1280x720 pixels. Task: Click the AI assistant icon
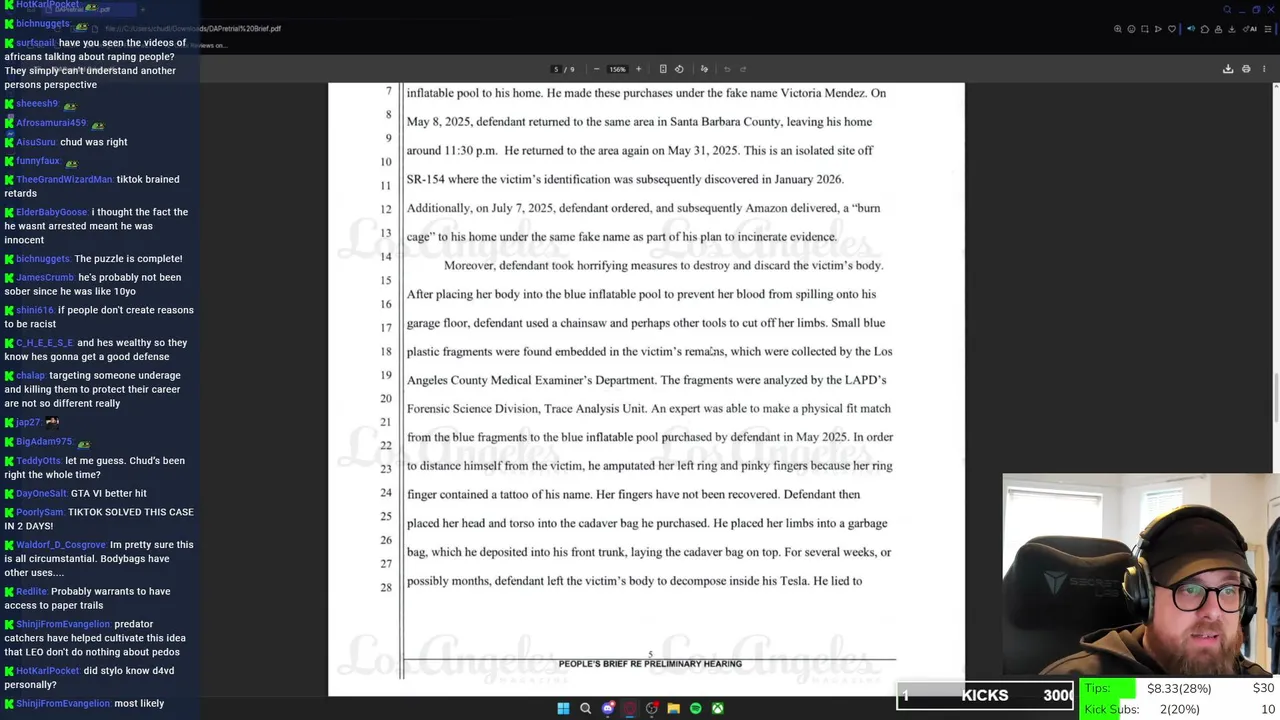[1250, 29]
